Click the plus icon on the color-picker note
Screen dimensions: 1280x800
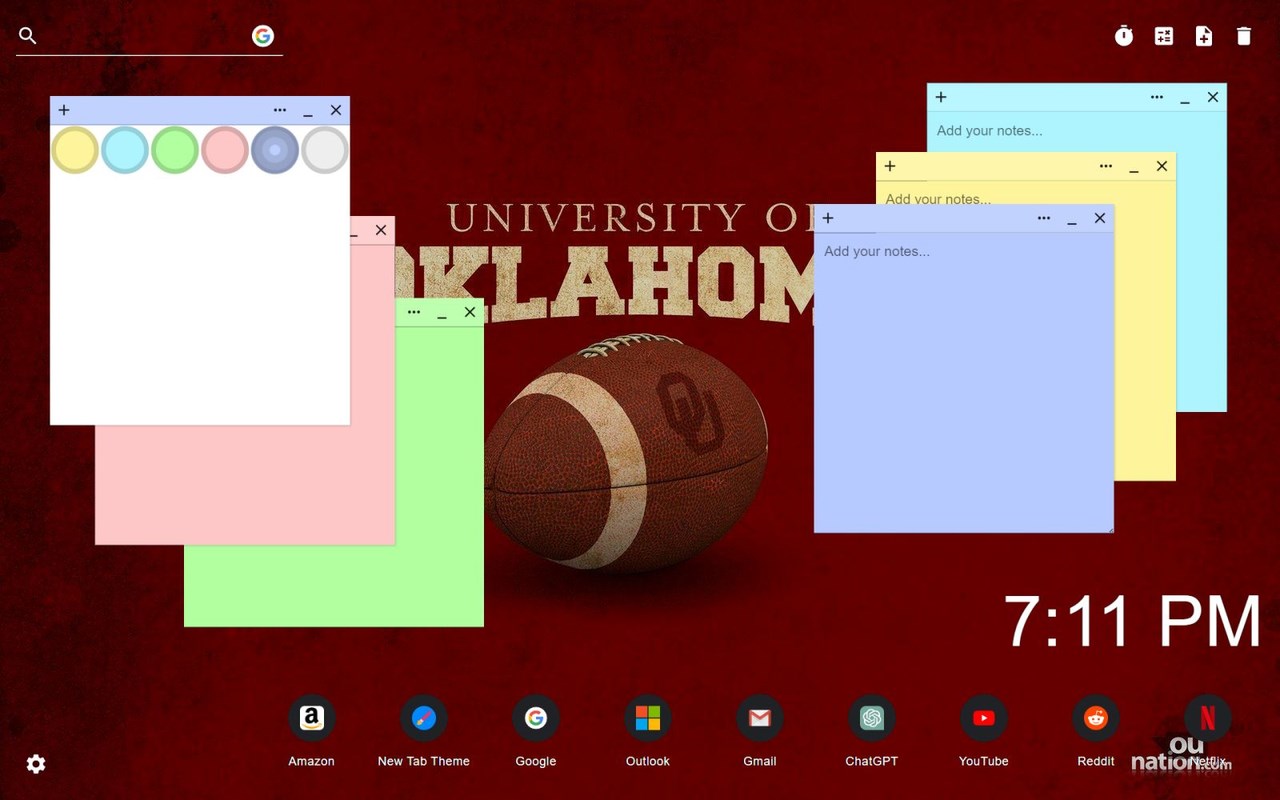(64, 110)
